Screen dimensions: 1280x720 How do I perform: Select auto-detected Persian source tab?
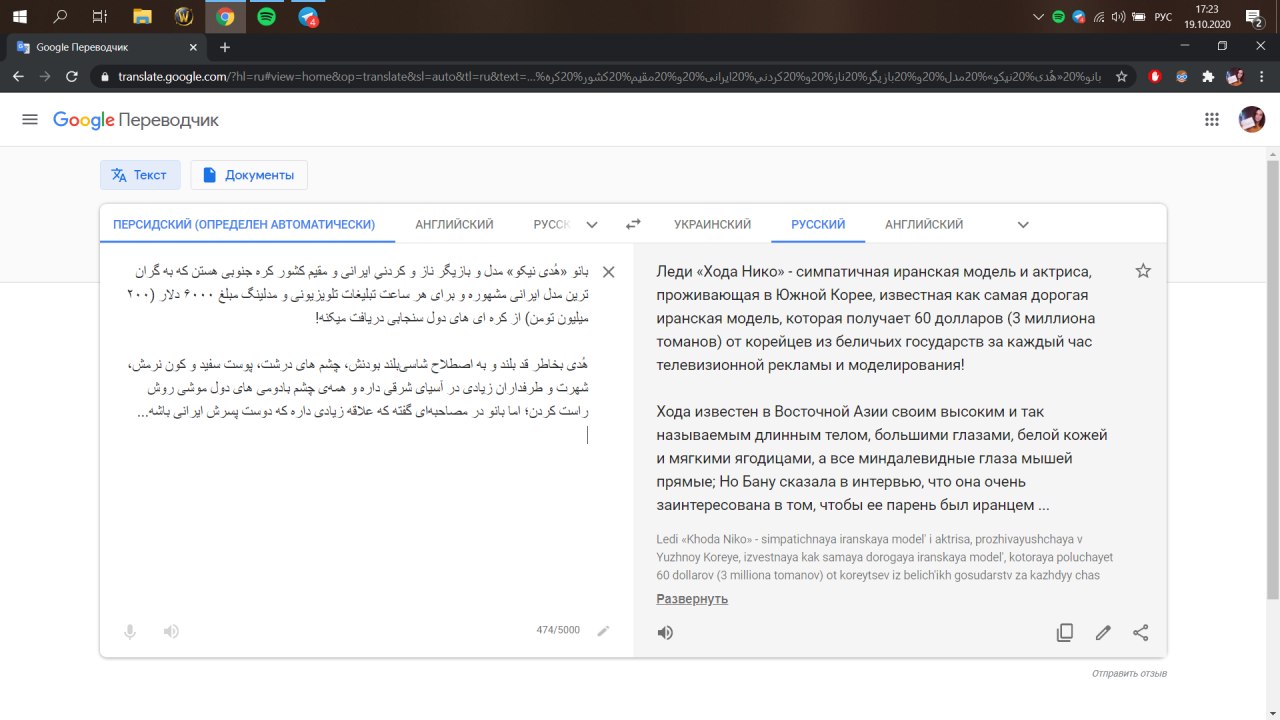(x=244, y=225)
